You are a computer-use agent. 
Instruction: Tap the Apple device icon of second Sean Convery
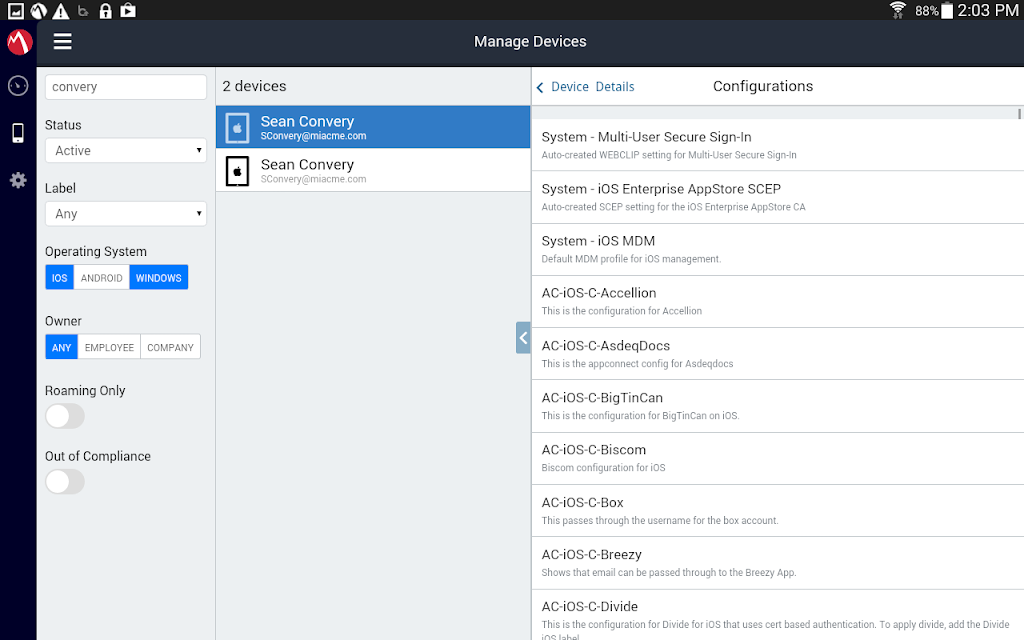coord(237,171)
